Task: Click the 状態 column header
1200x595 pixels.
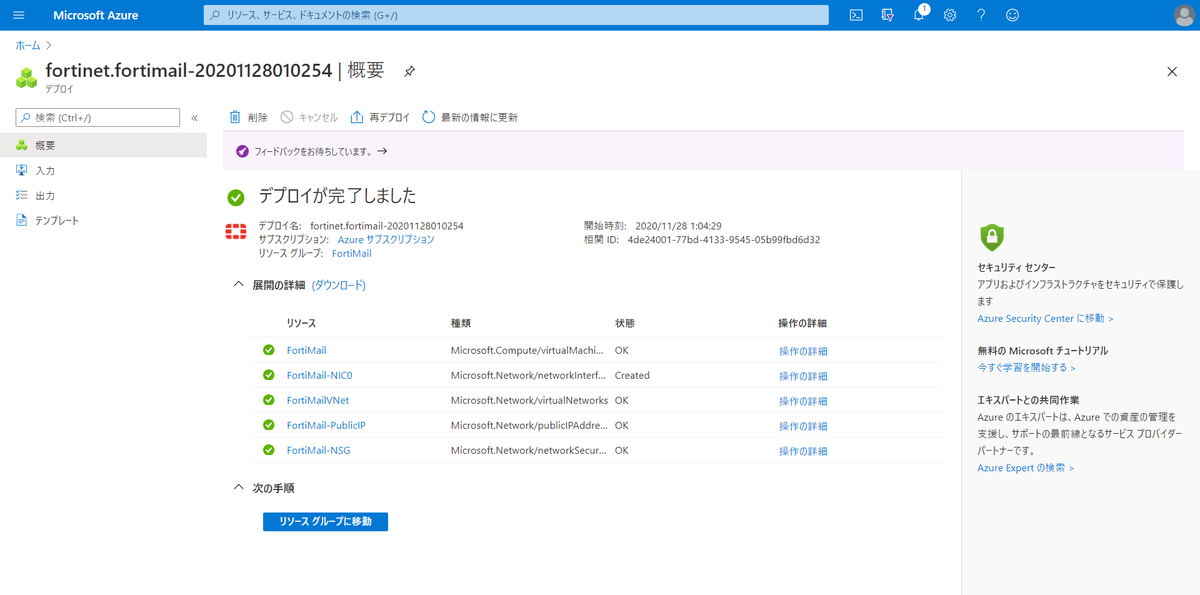Action: (x=625, y=323)
